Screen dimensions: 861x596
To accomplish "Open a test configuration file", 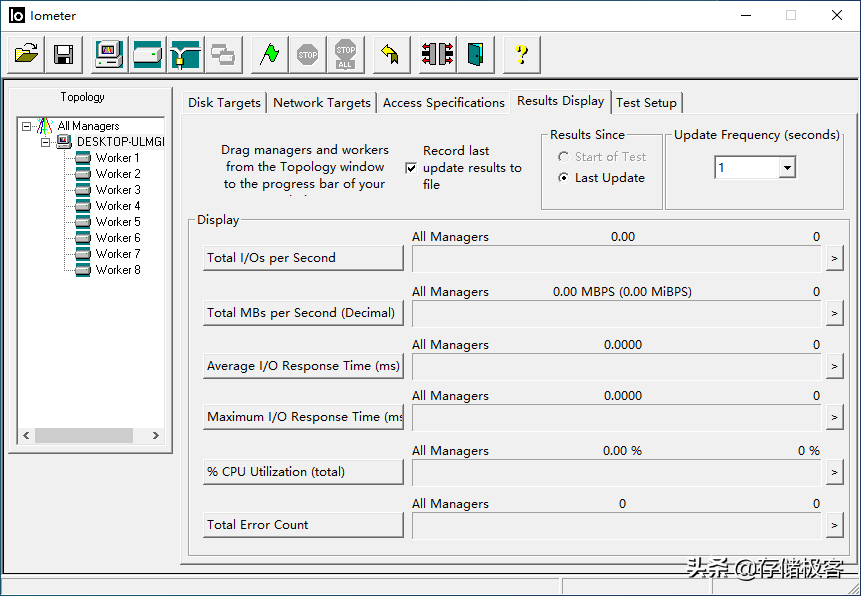I will pos(27,54).
